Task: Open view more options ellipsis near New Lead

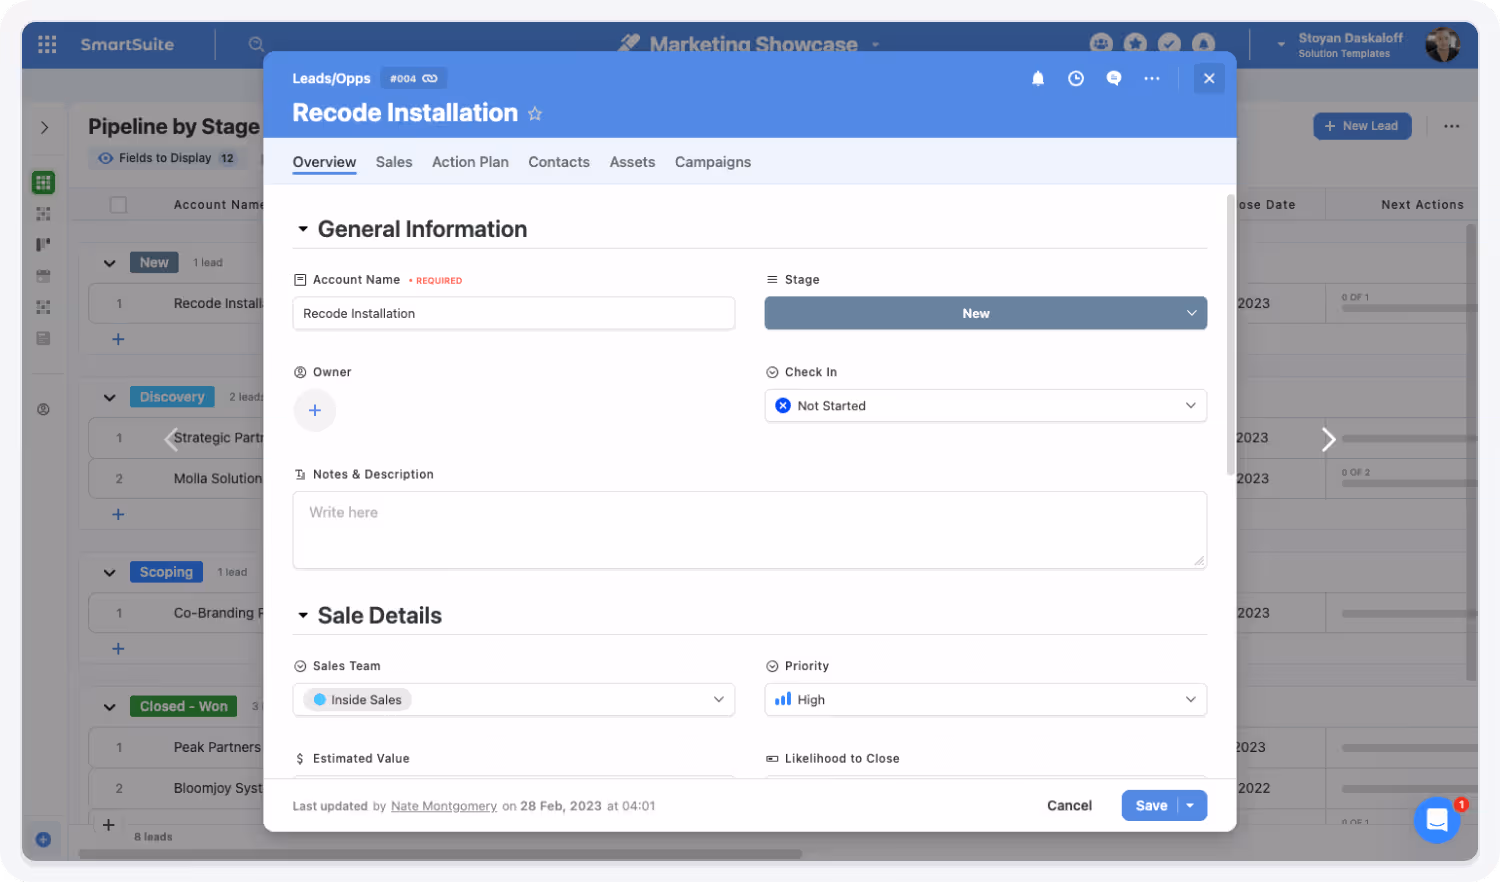Action: (x=1451, y=126)
